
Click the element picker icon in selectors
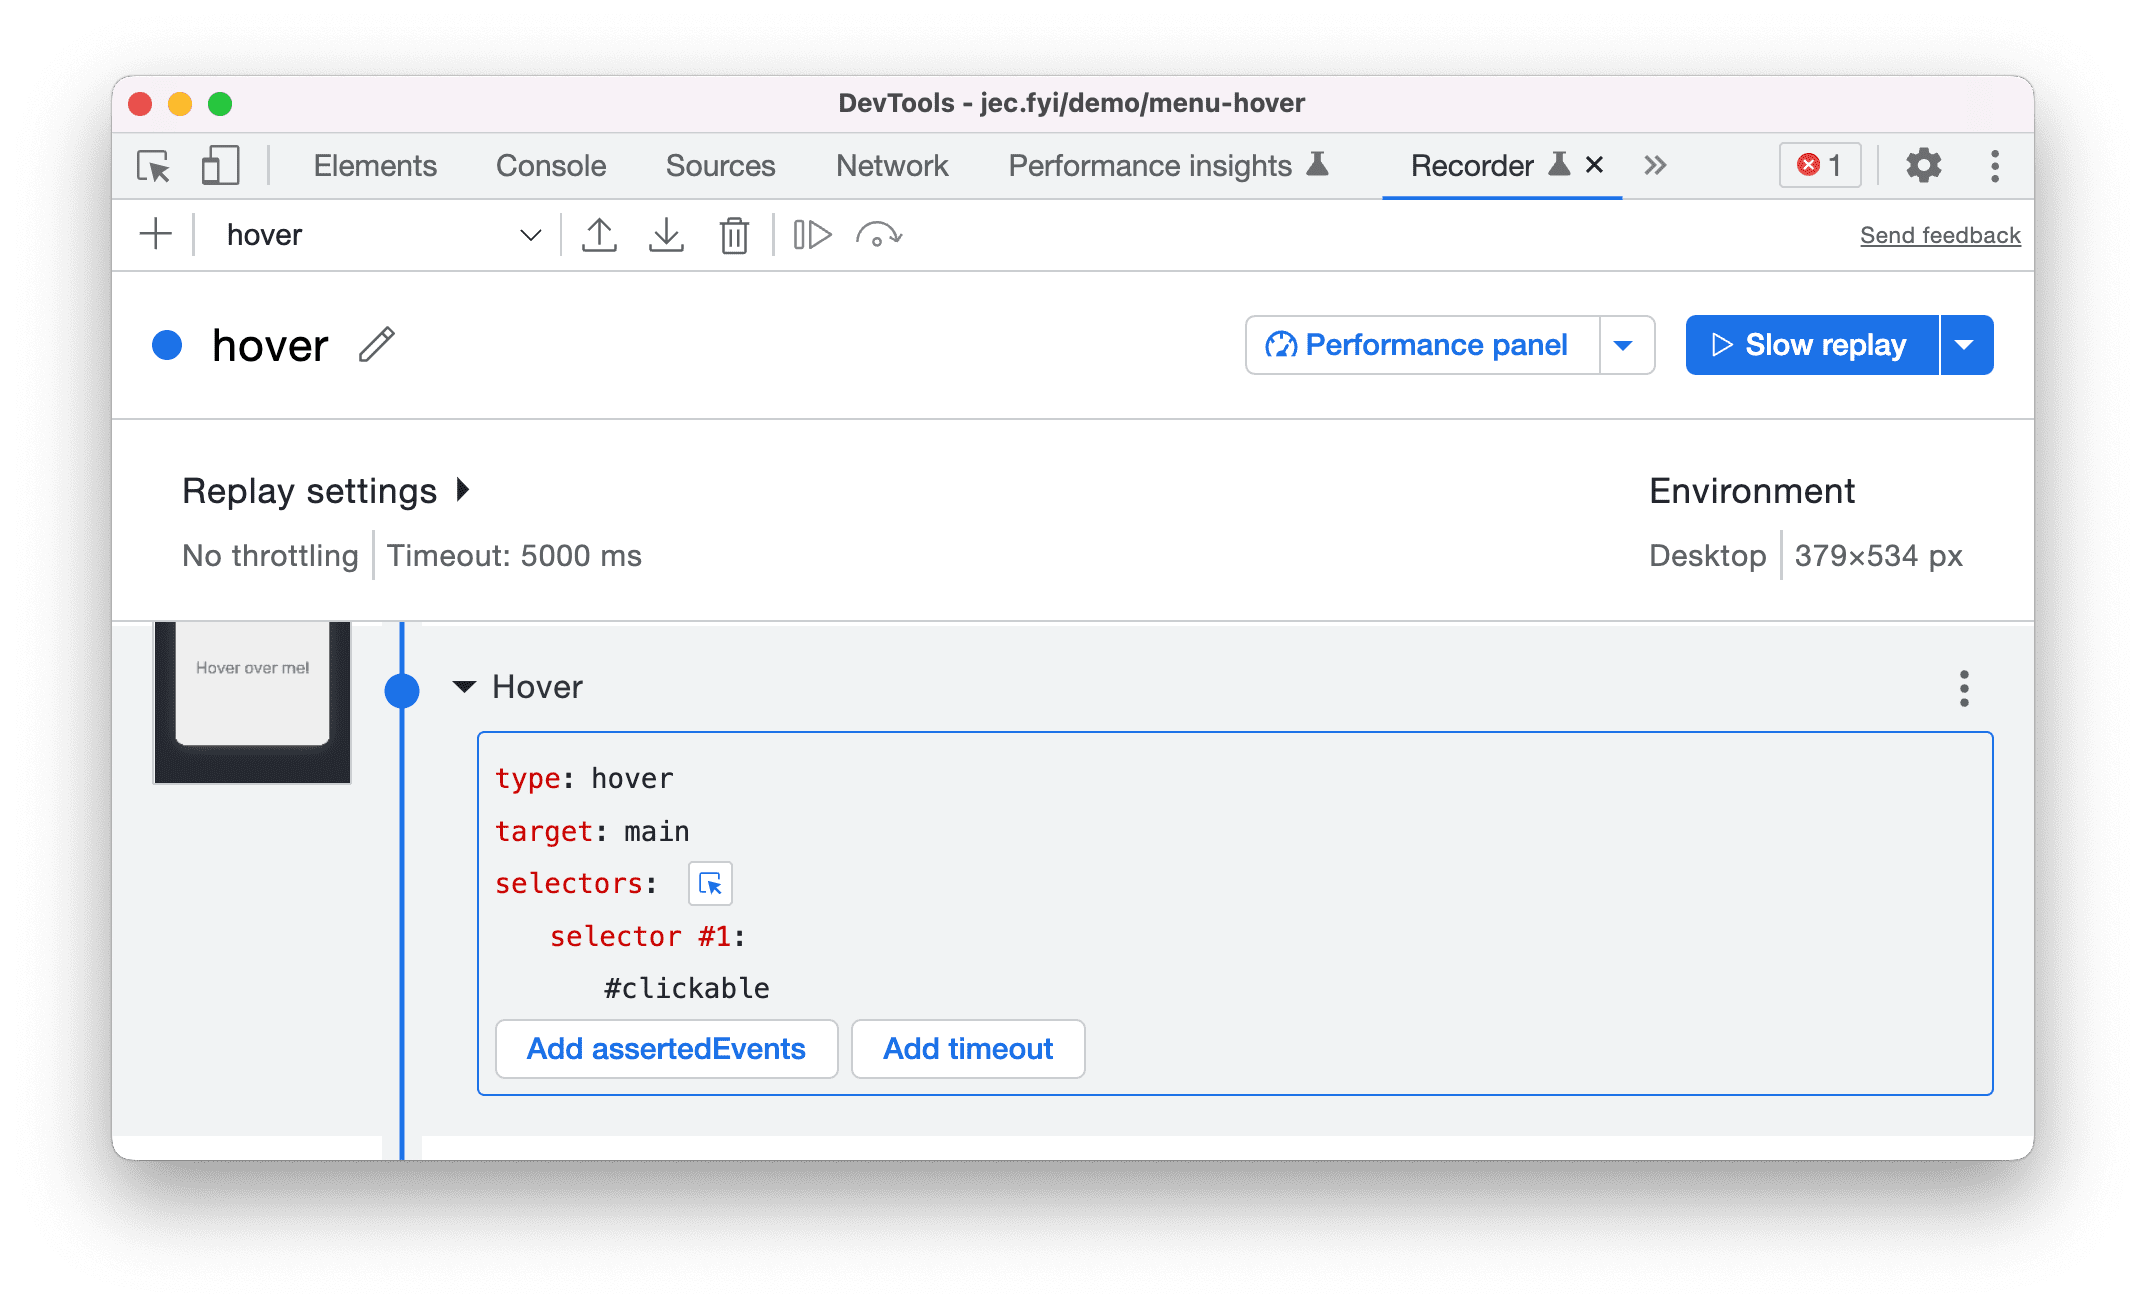710,882
